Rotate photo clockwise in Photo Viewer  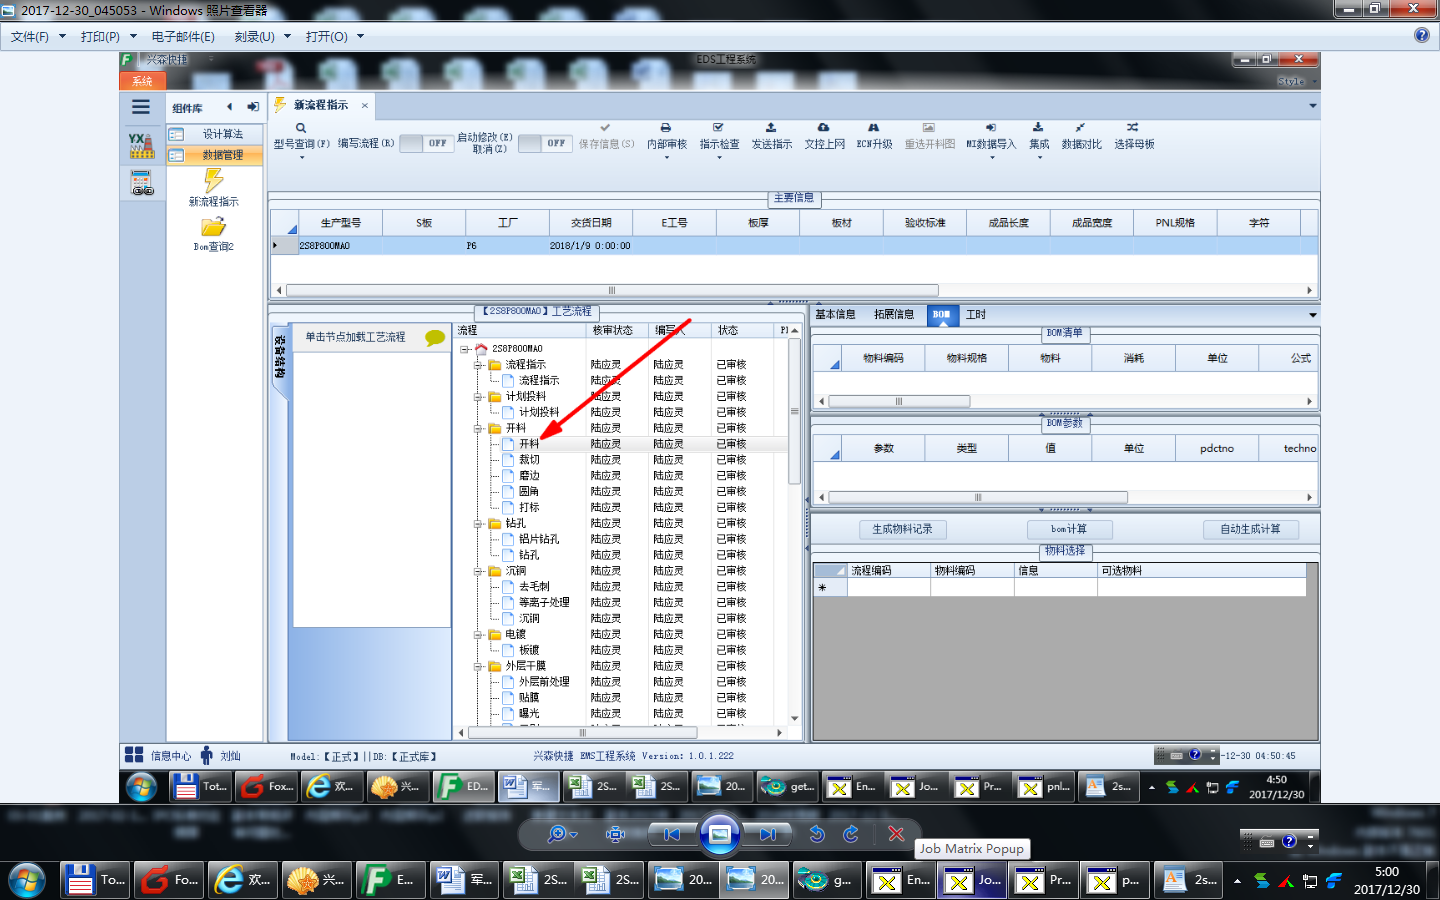(x=851, y=834)
